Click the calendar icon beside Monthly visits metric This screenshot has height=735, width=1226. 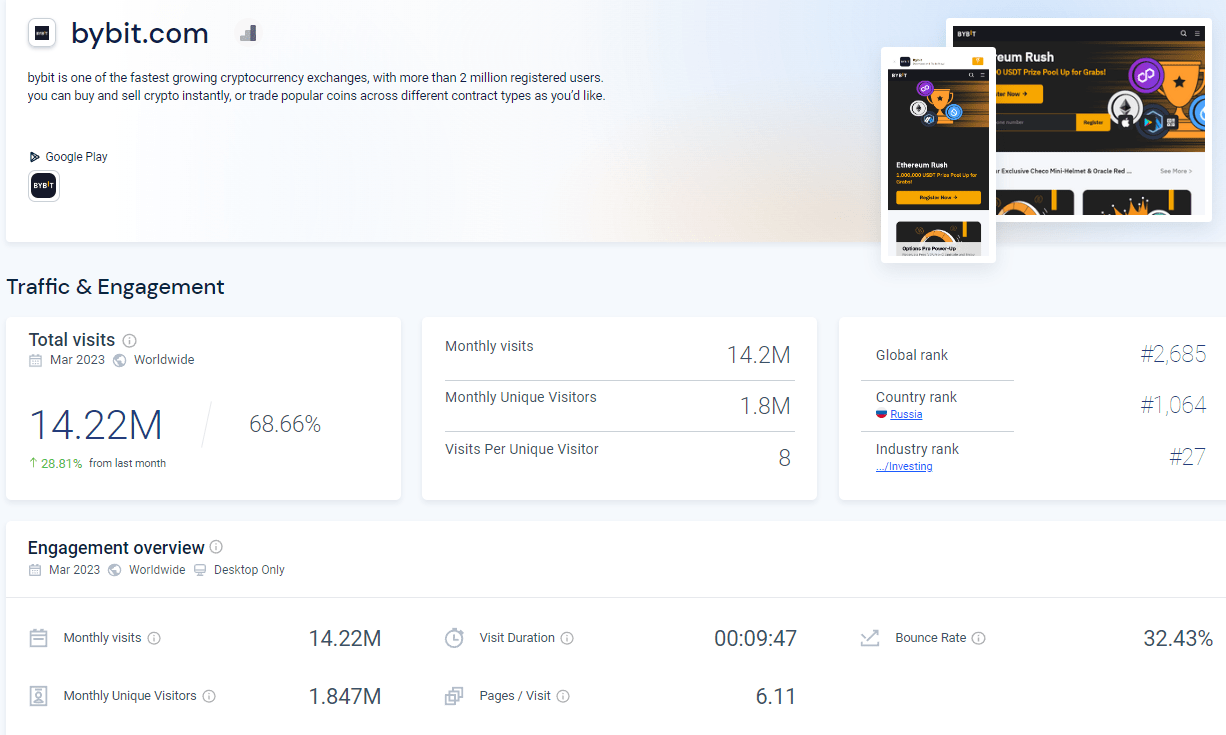(38, 637)
